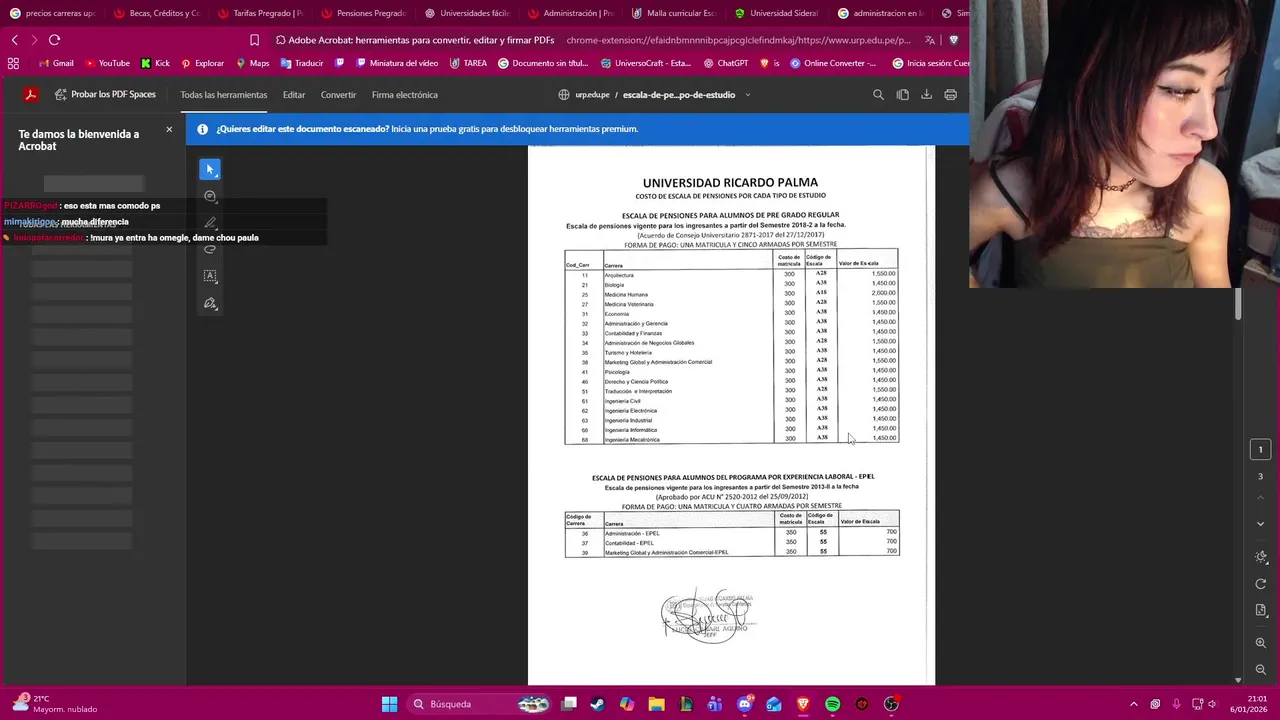
Task: Zoom out of the PDF
Action: pos(1260,669)
